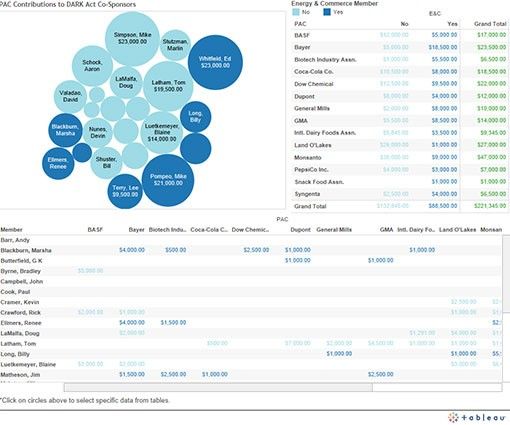Click the Bayer column header in the member table
The image size is (510, 425).
136,229
